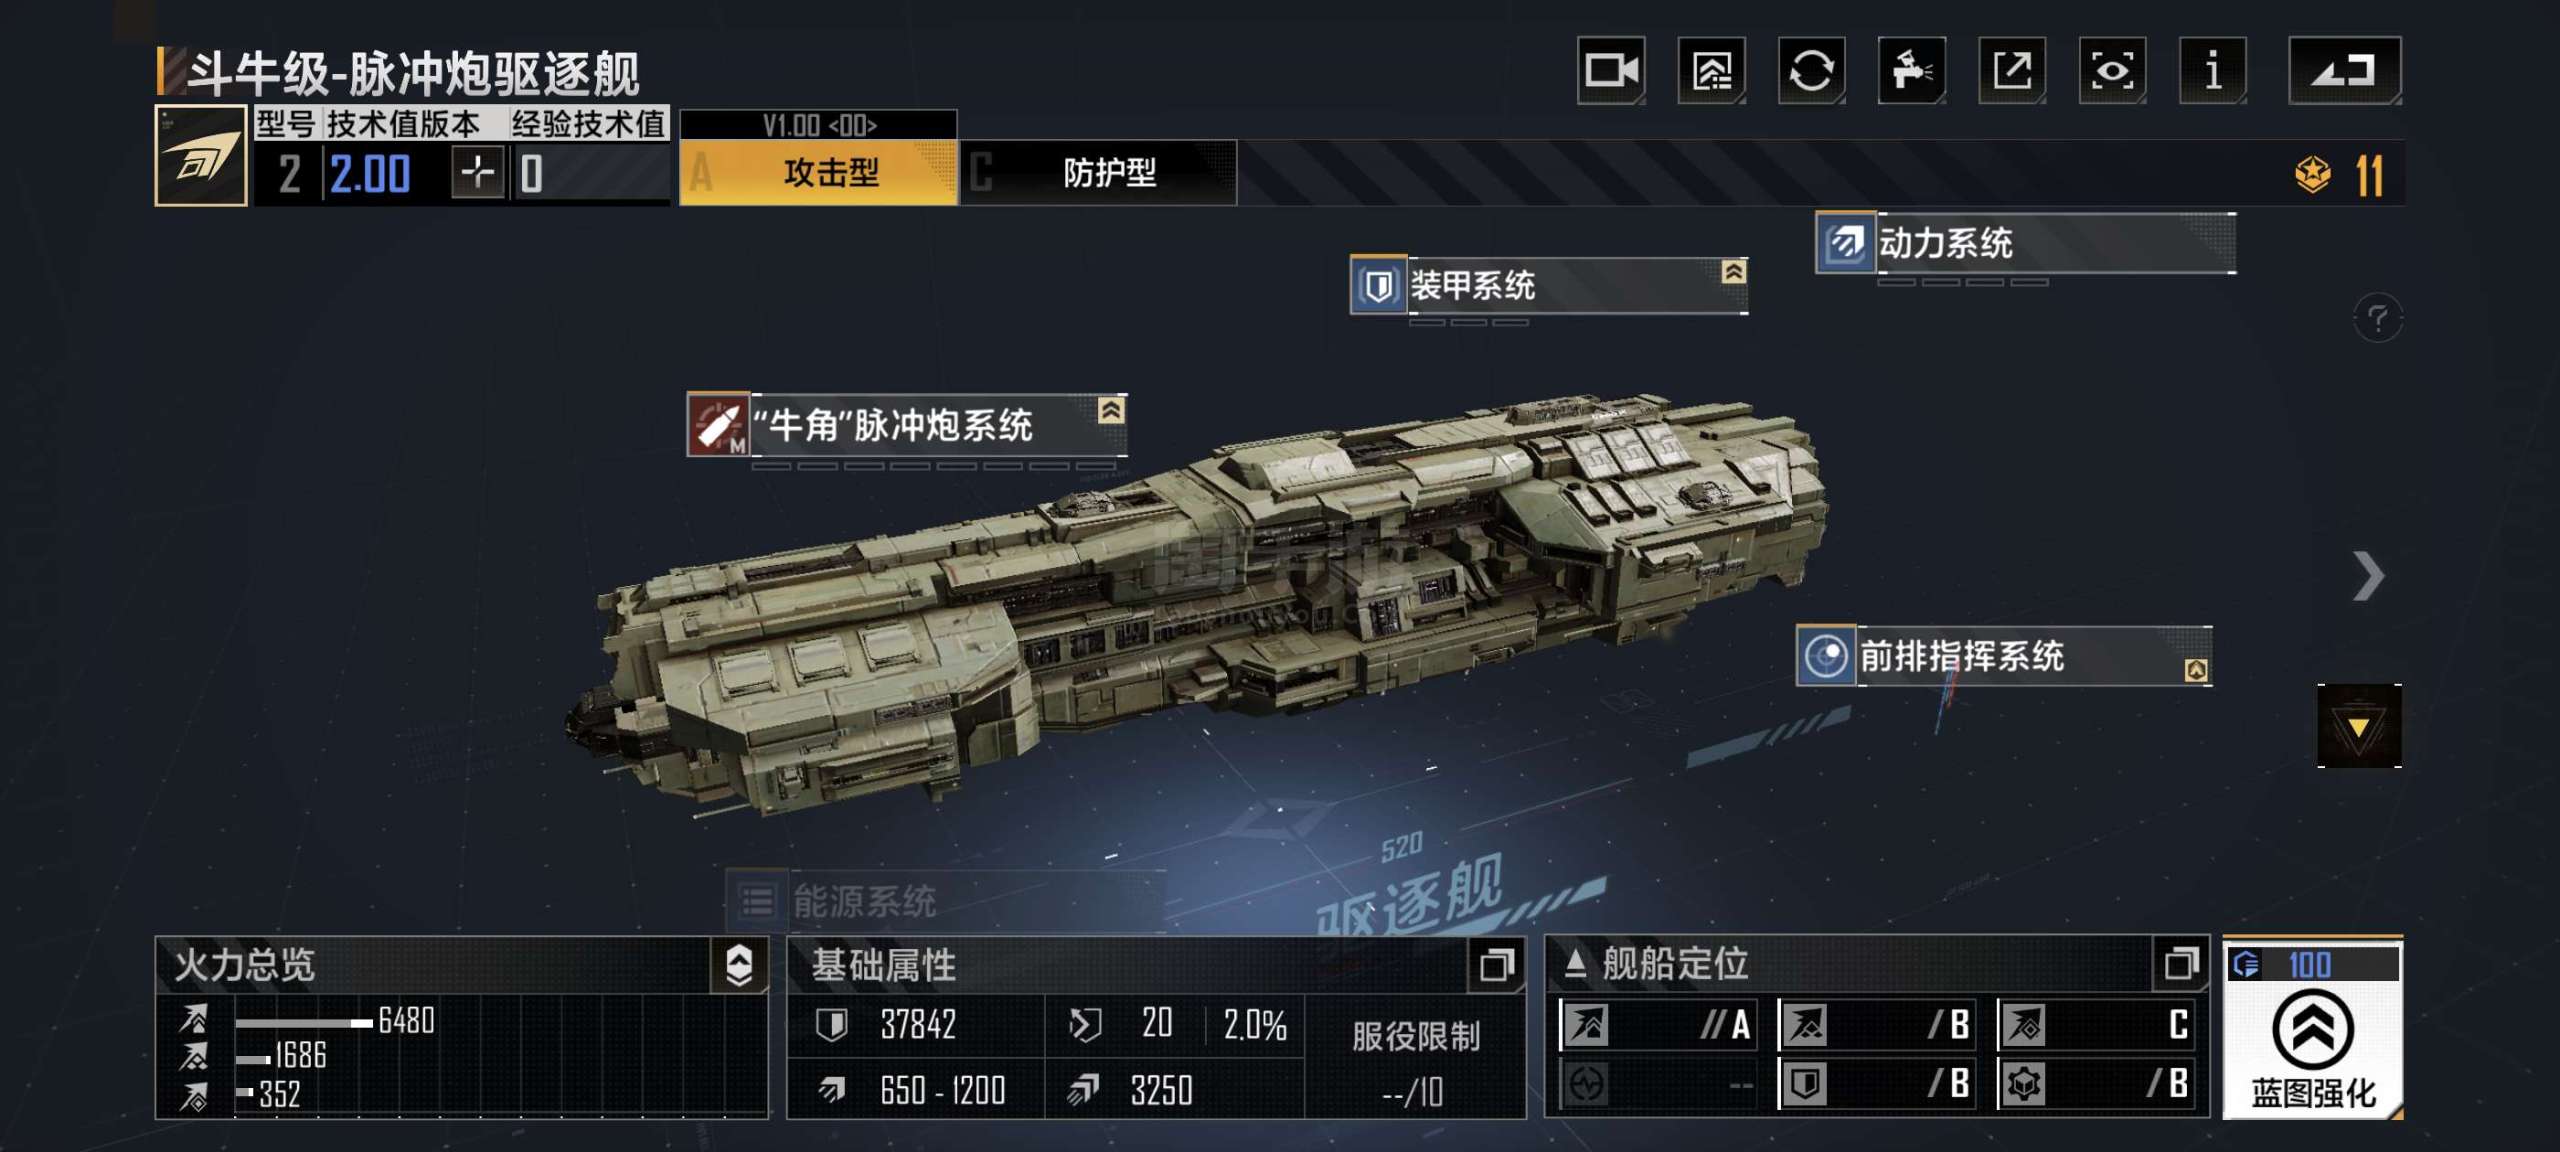Click the round question mark help icon

pos(2378,319)
